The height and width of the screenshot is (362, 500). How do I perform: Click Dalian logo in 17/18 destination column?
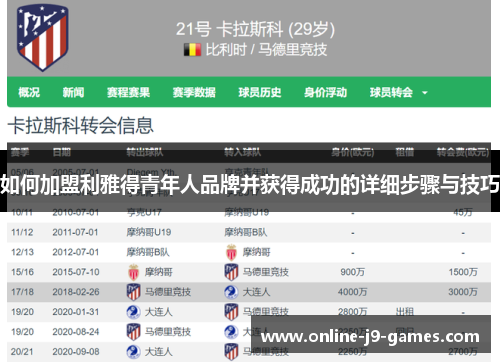click(231, 292)
